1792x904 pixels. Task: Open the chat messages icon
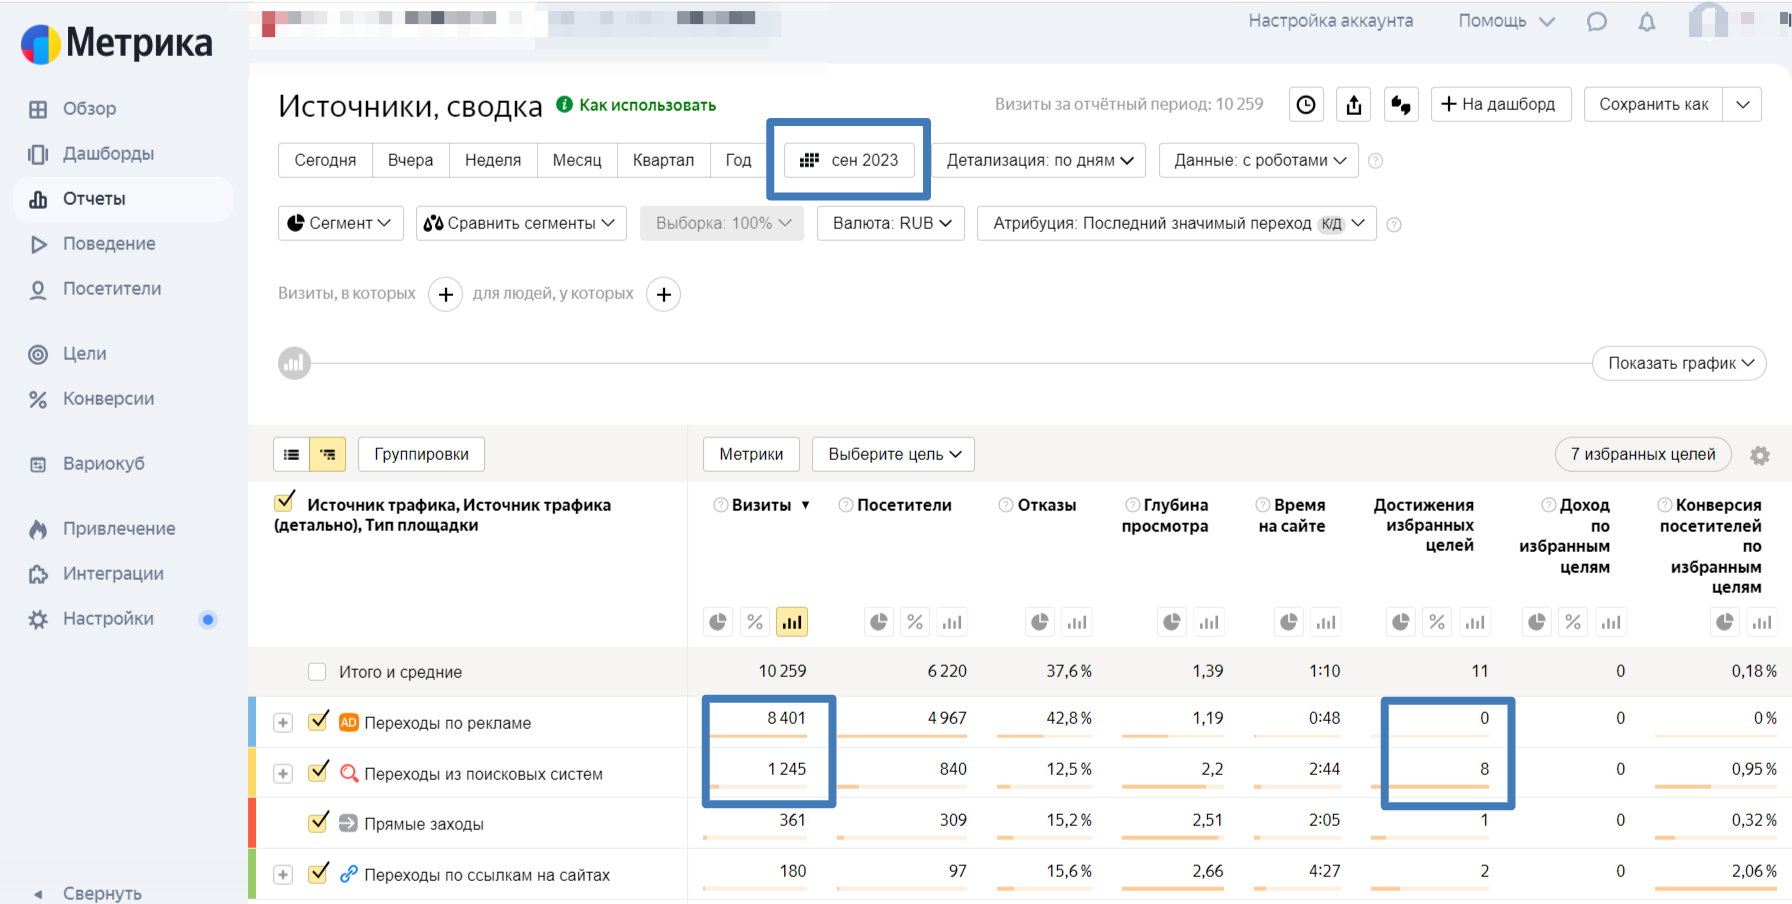click(x=1597, y=22)
